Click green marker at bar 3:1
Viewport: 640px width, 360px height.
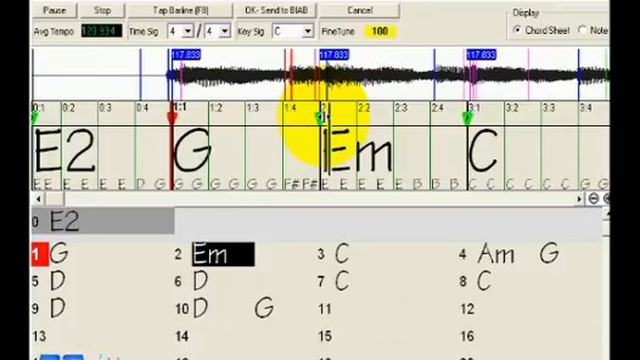pyautogui.click(x=467, y=118)
